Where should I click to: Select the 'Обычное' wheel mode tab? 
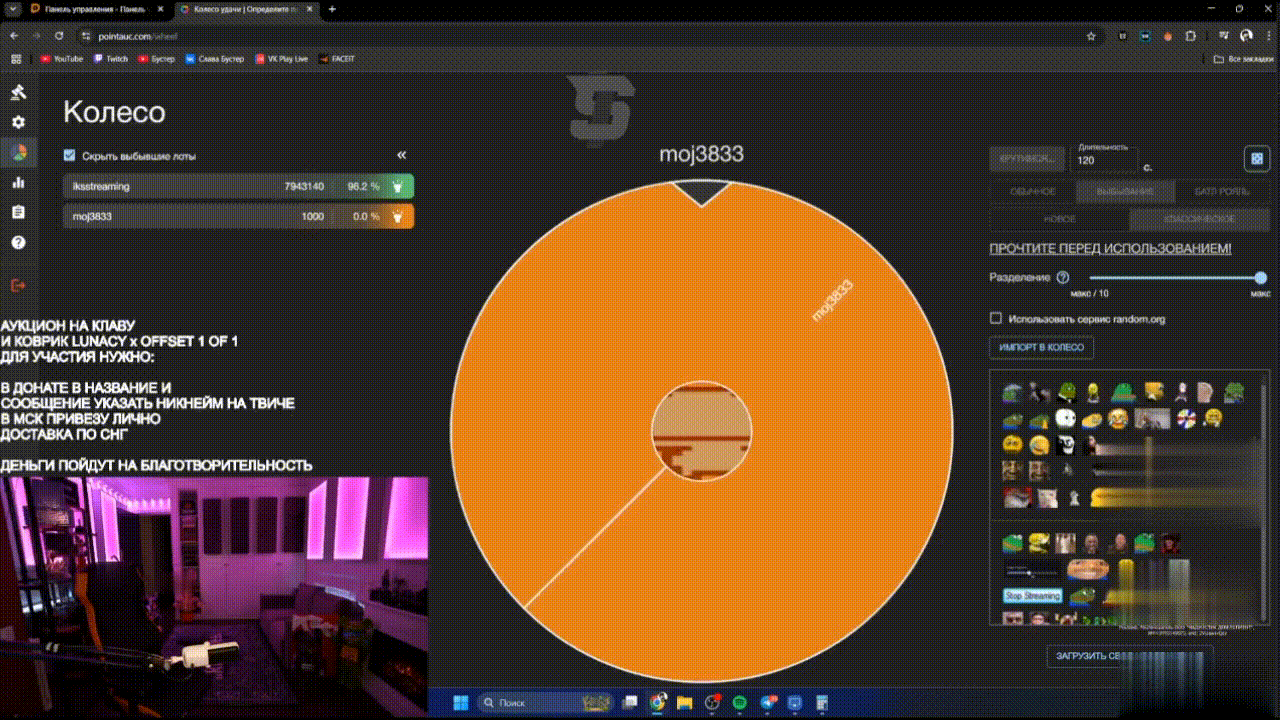[1033, 191]
